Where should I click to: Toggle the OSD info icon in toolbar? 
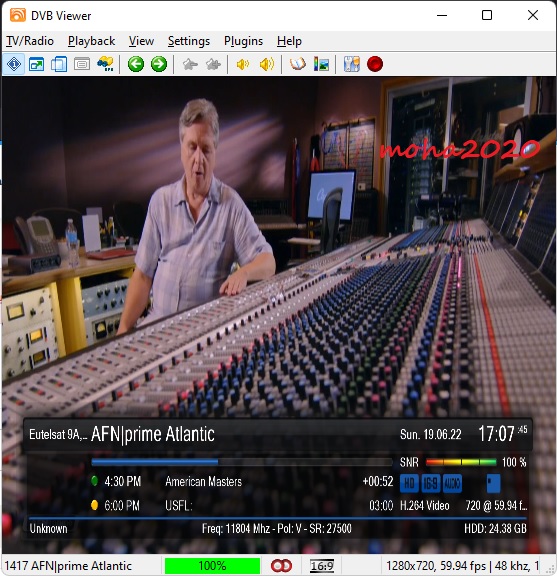(x=14, y=64)
